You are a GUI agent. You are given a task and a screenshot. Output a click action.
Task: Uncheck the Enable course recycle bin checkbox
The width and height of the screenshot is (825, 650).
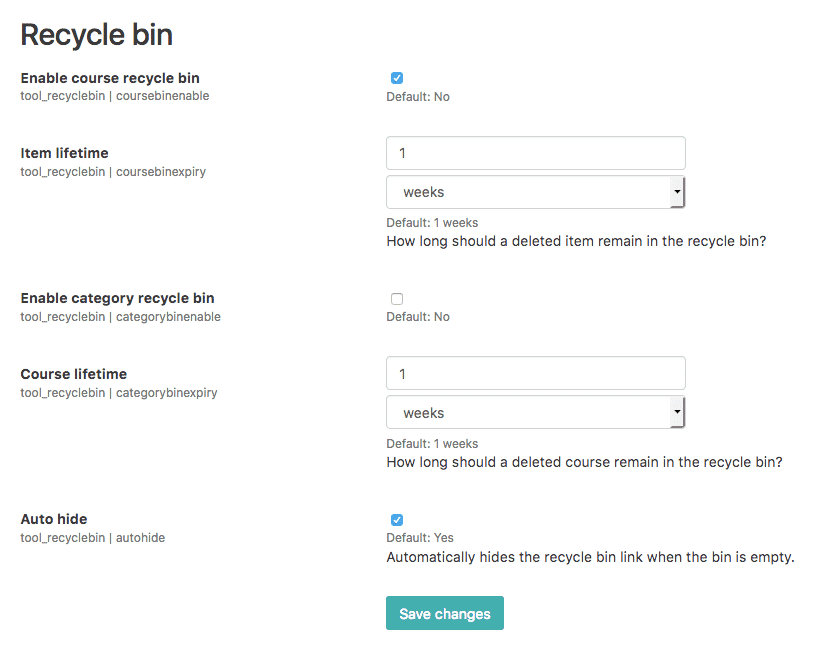[x=397, y=78]
